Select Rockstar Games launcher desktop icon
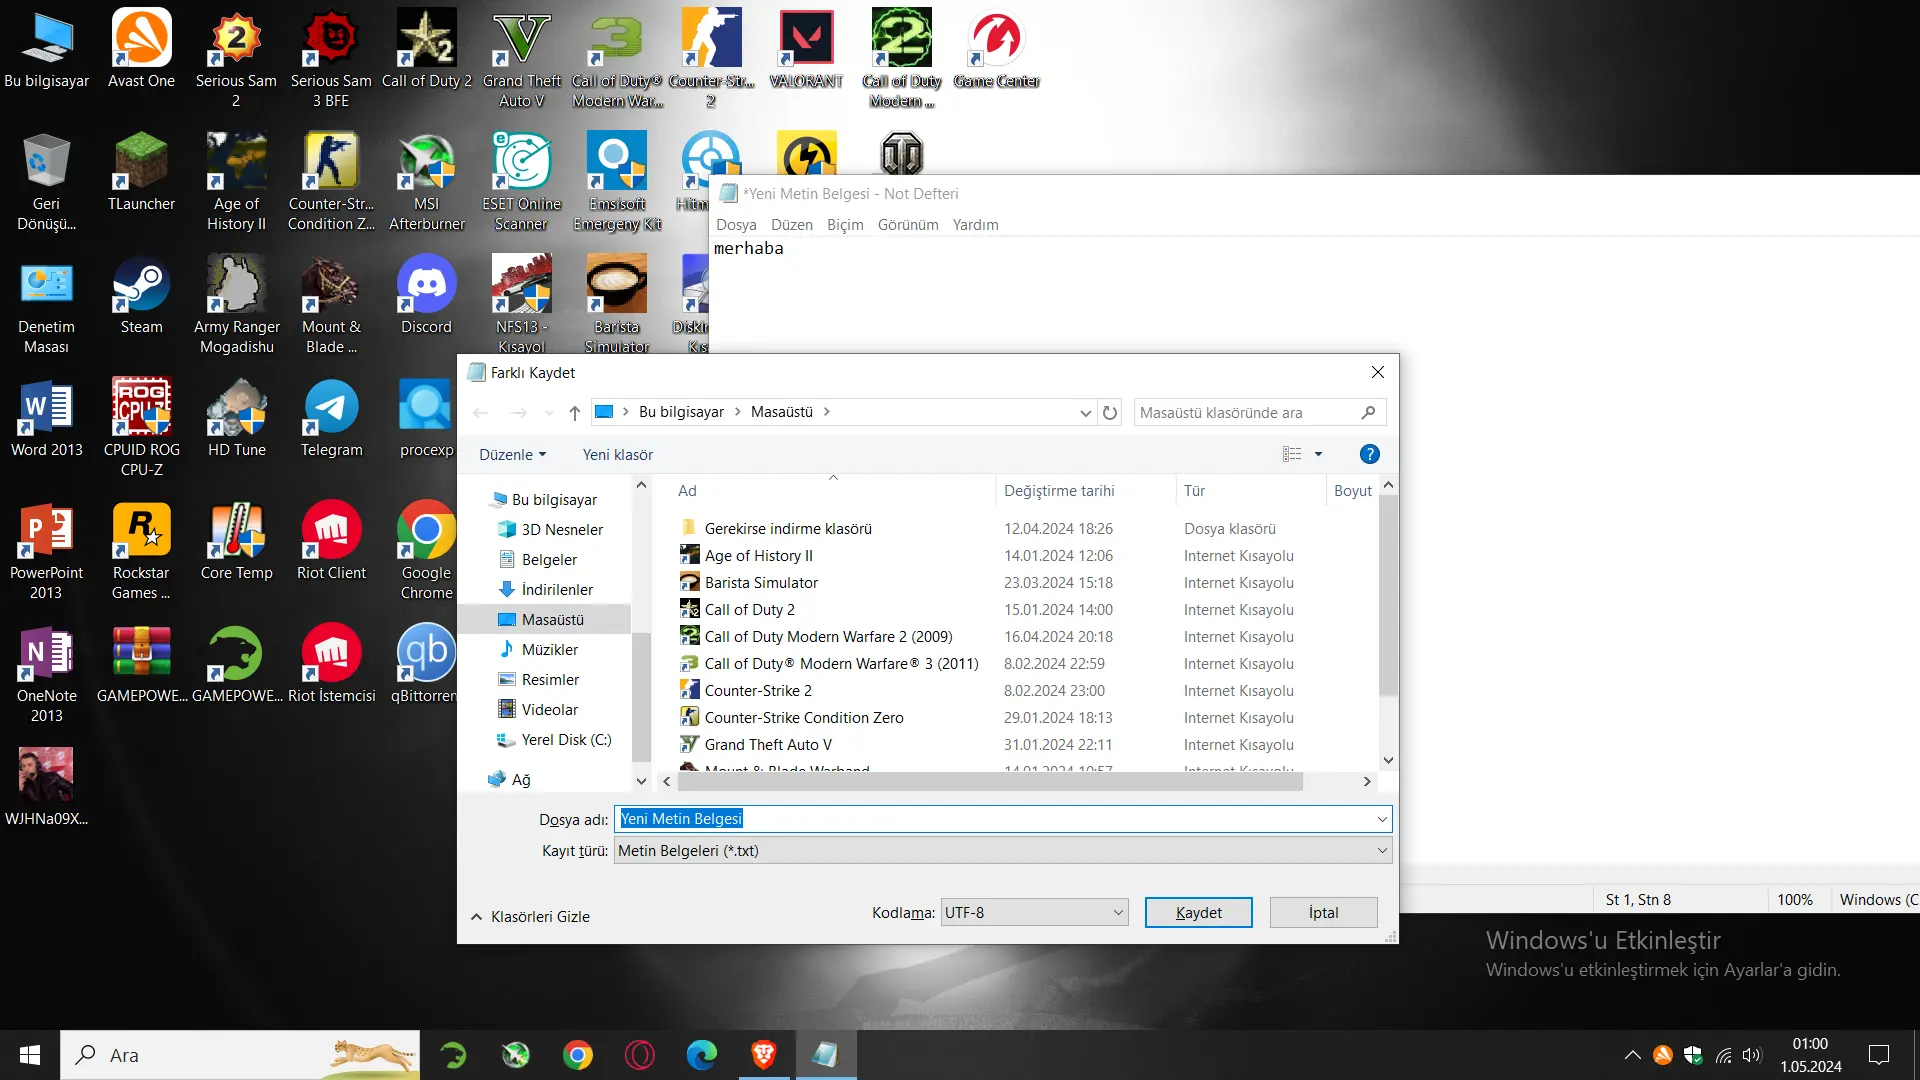 [141, 550]
